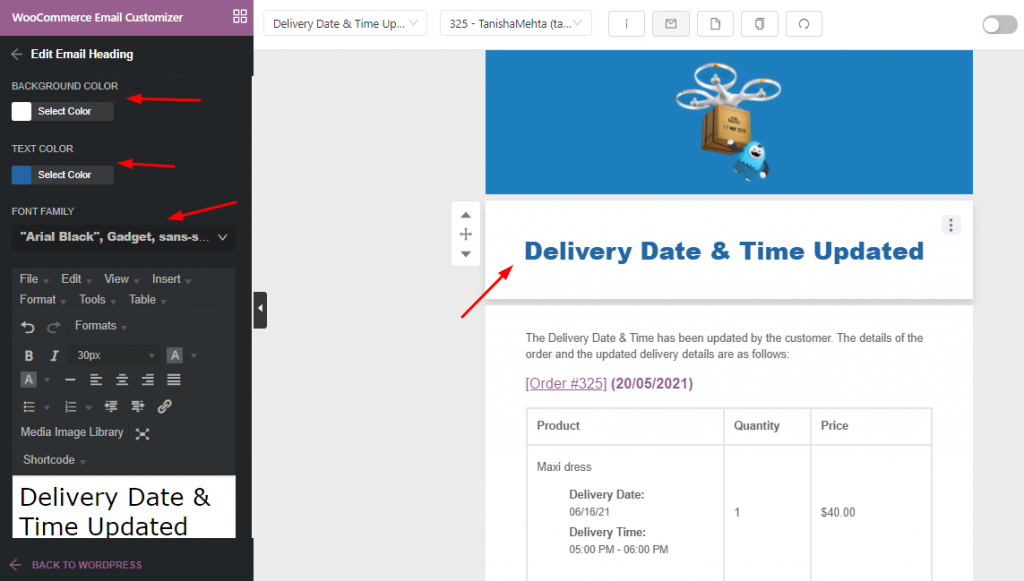Click the three-dot options on the heading block
The height and width of the screenshot is (581, 1024).
coord(950,225)
